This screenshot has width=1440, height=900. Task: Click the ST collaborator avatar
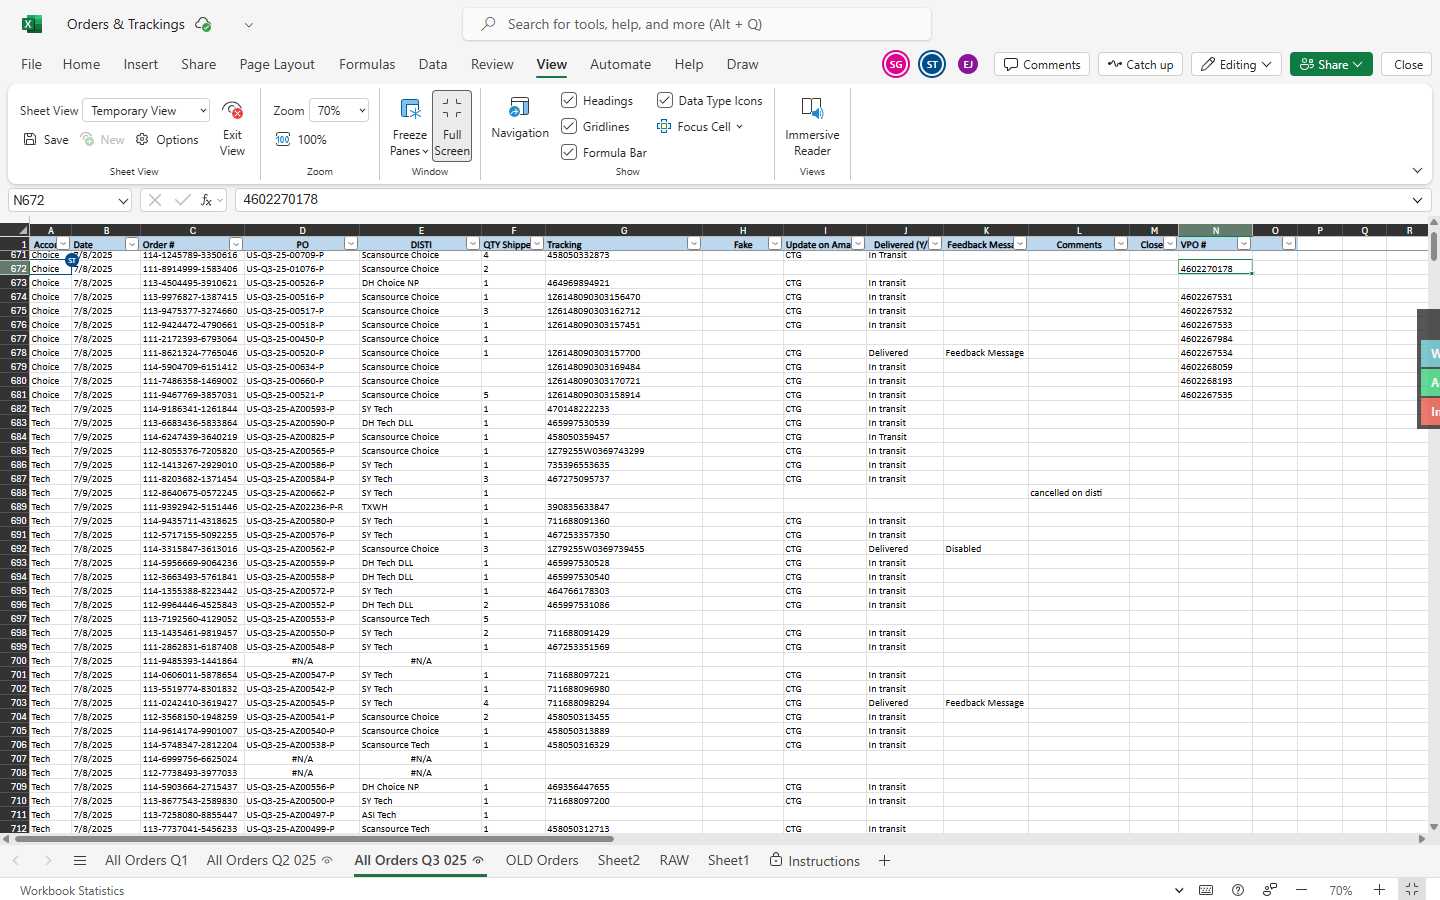pos(932,64)
